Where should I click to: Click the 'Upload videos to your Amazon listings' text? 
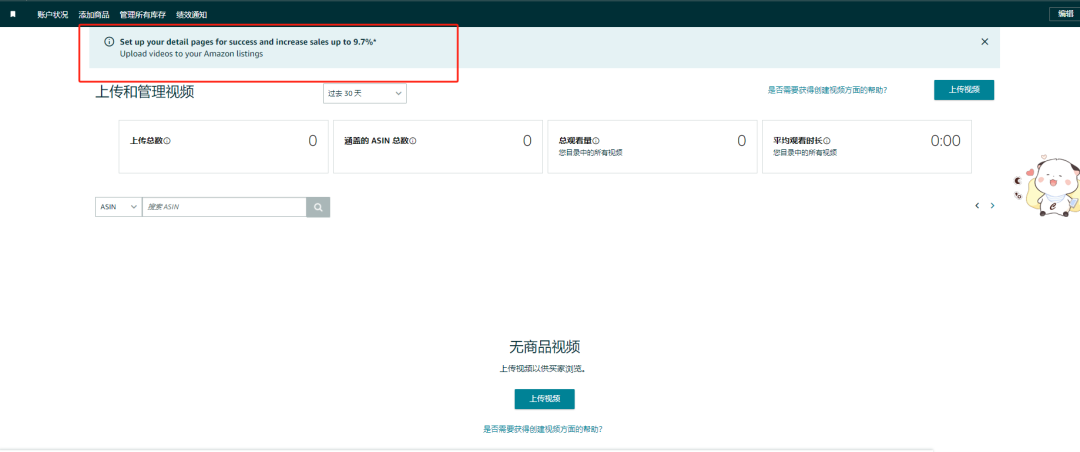[191, 53]
